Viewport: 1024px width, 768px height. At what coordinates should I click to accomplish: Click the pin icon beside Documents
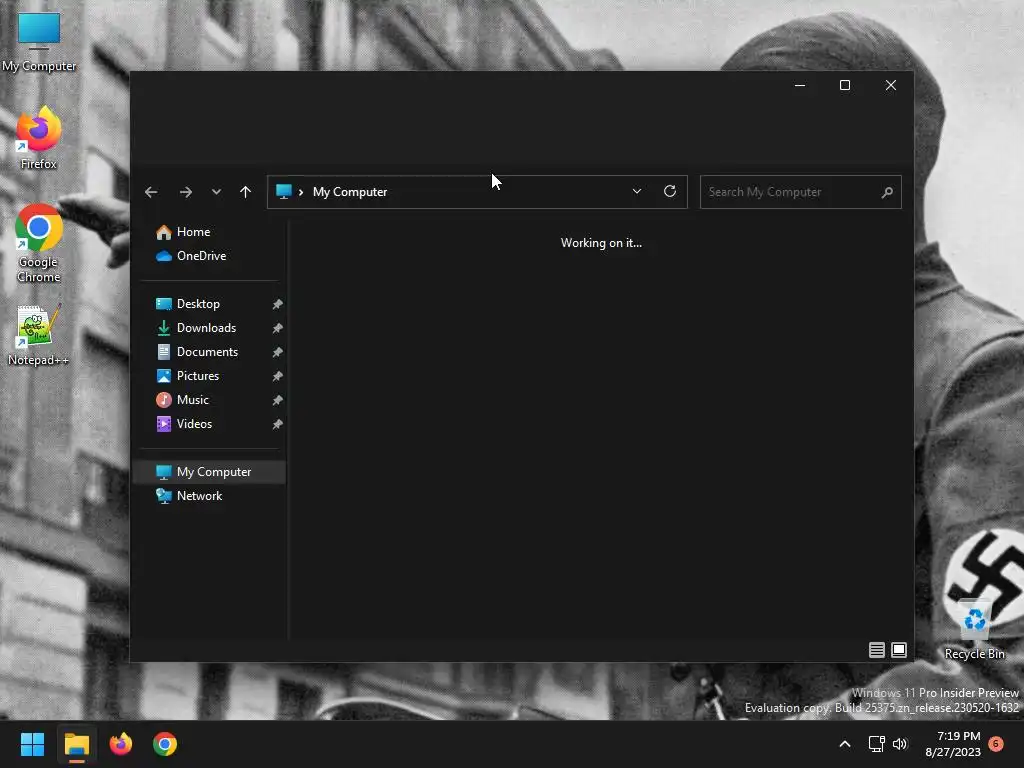(278, 352)
